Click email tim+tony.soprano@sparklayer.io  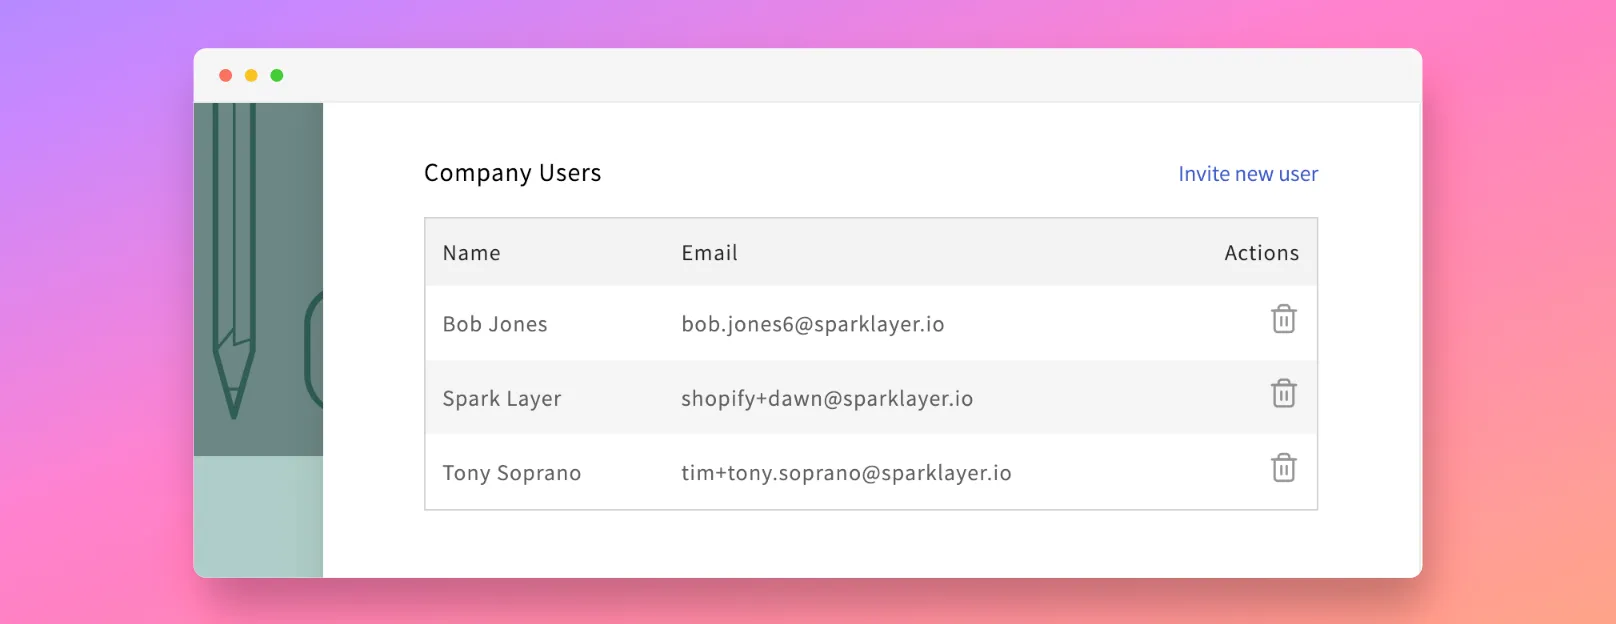coord(846,473)
